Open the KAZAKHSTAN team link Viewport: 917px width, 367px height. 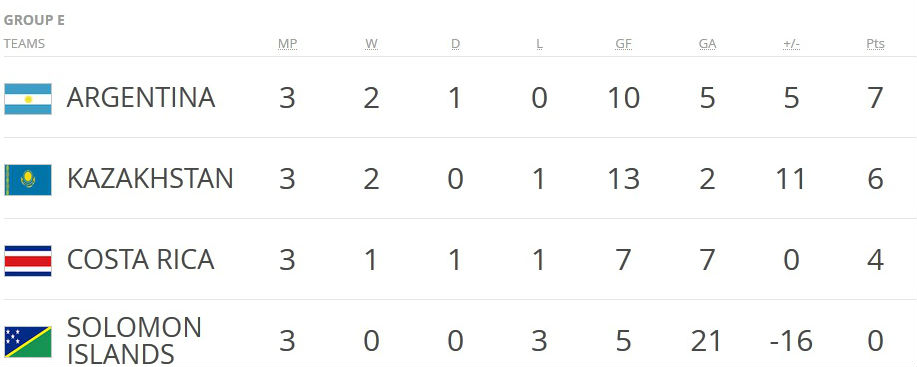(150, 179)
